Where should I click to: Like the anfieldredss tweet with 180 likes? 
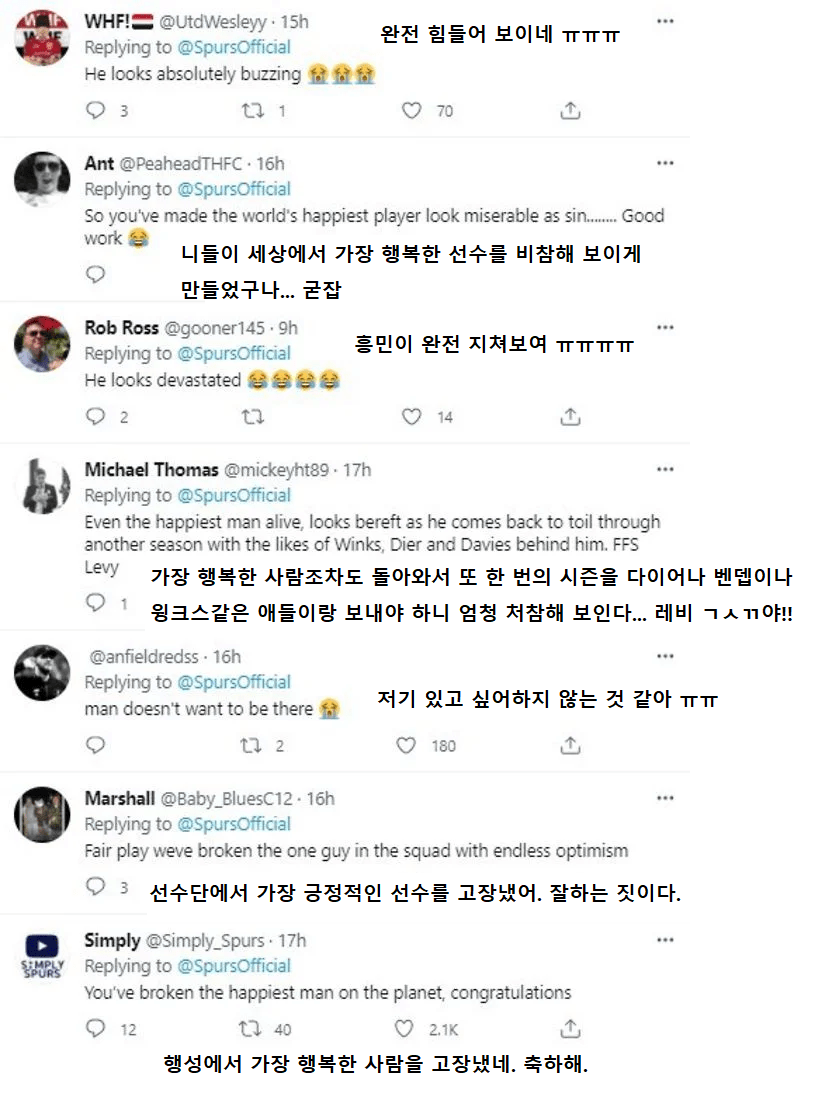(406, 745)
